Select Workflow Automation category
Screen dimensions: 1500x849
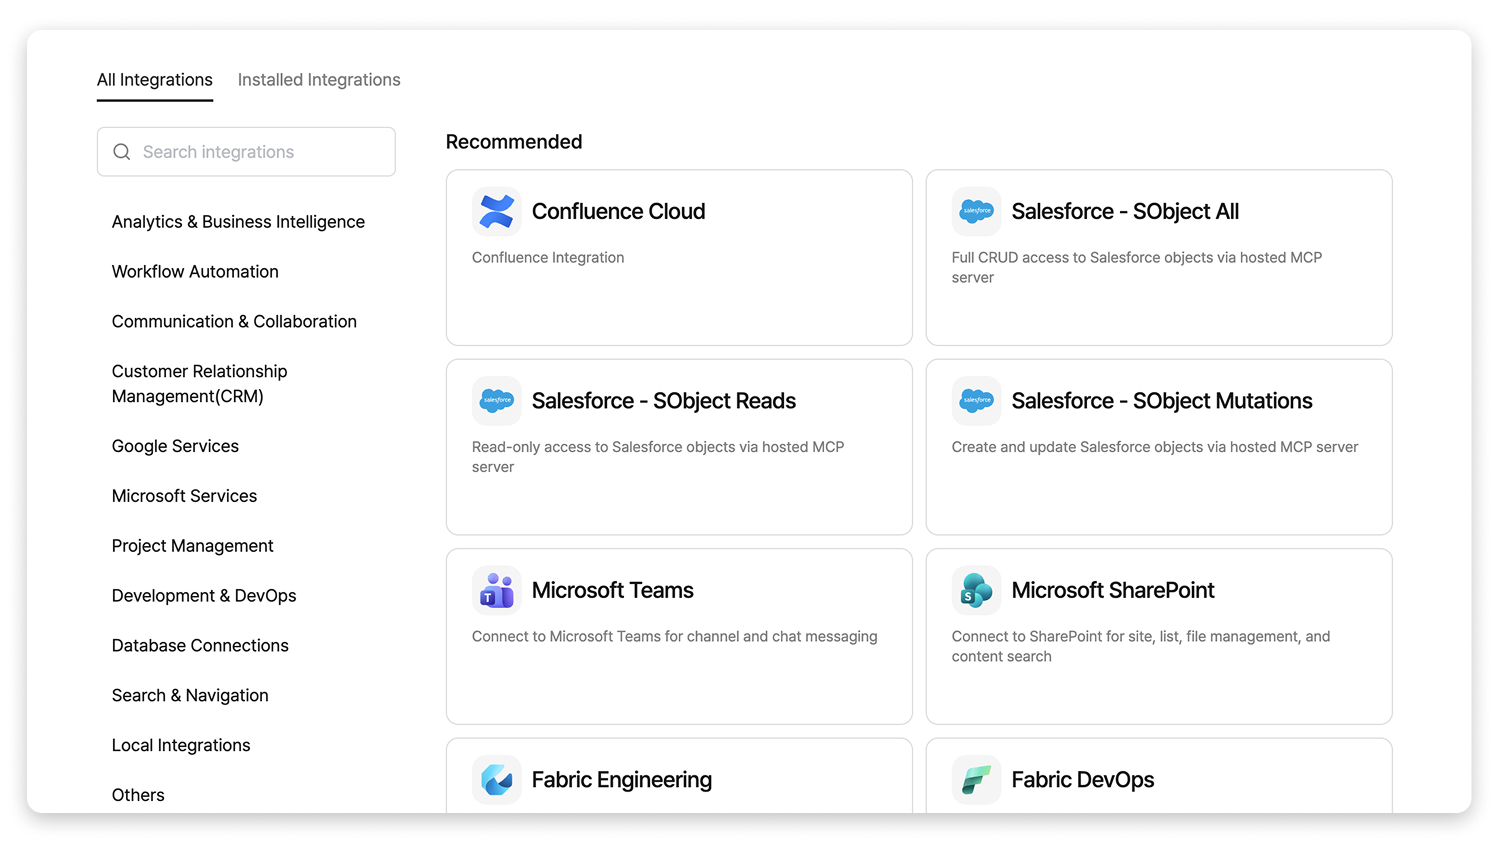[x=195, y=272]
